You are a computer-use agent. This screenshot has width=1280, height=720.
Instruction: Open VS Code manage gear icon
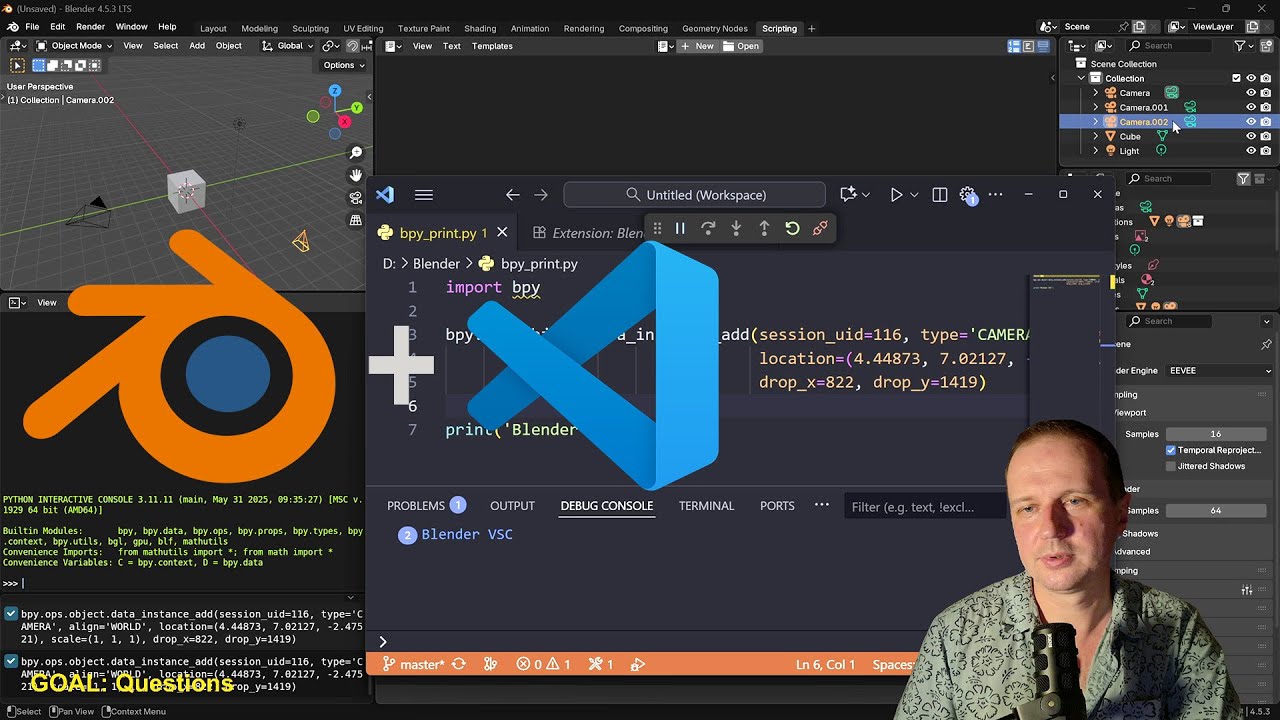click(967, 195)
